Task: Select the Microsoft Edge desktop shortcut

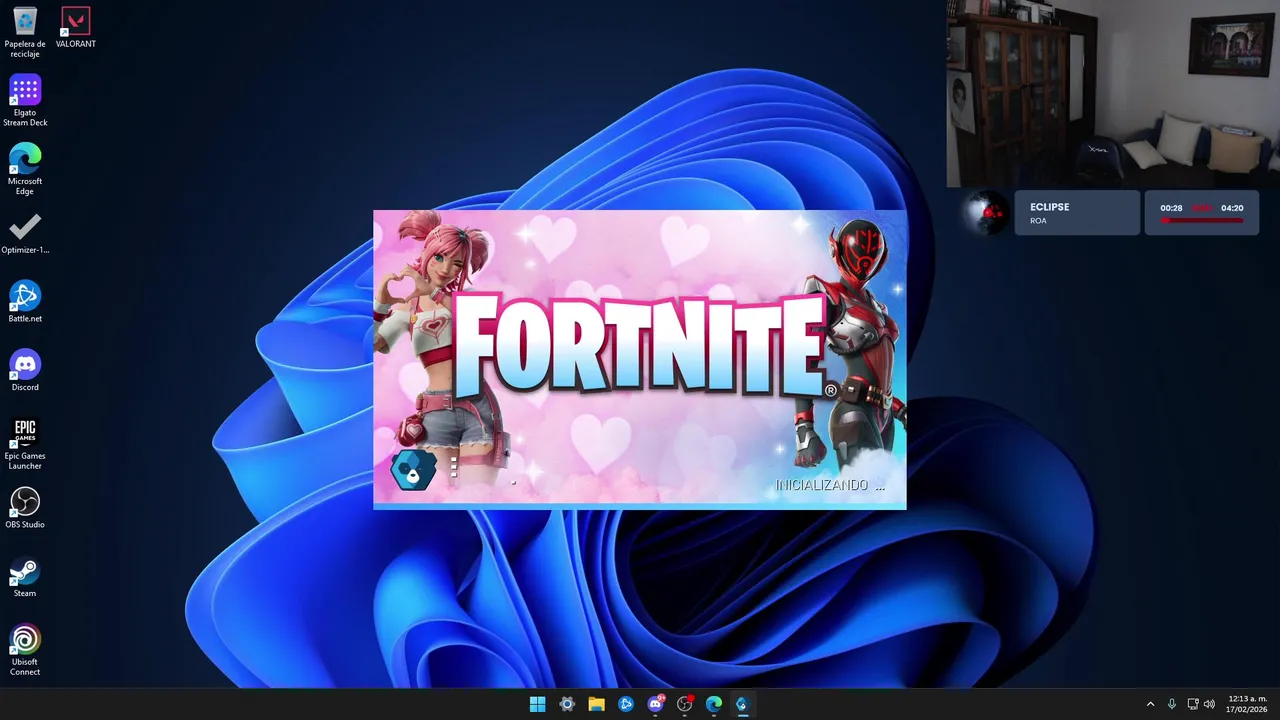Action: [25, 169]
